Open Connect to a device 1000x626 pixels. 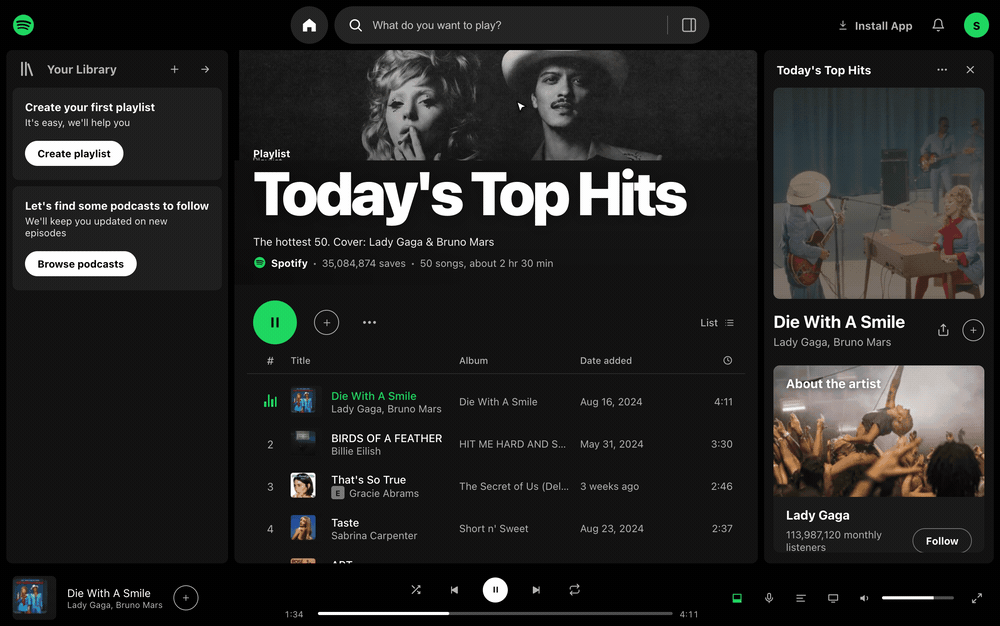point(833,598)
